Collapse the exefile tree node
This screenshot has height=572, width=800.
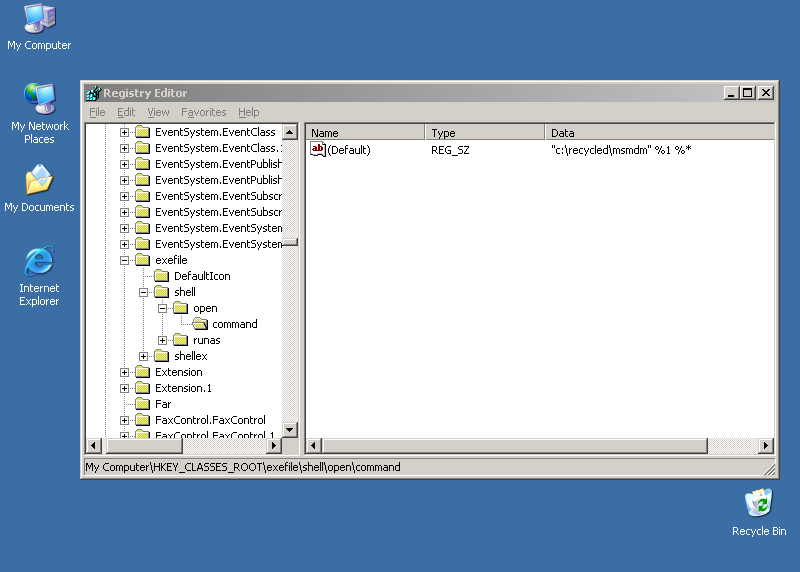pos(125,260)
